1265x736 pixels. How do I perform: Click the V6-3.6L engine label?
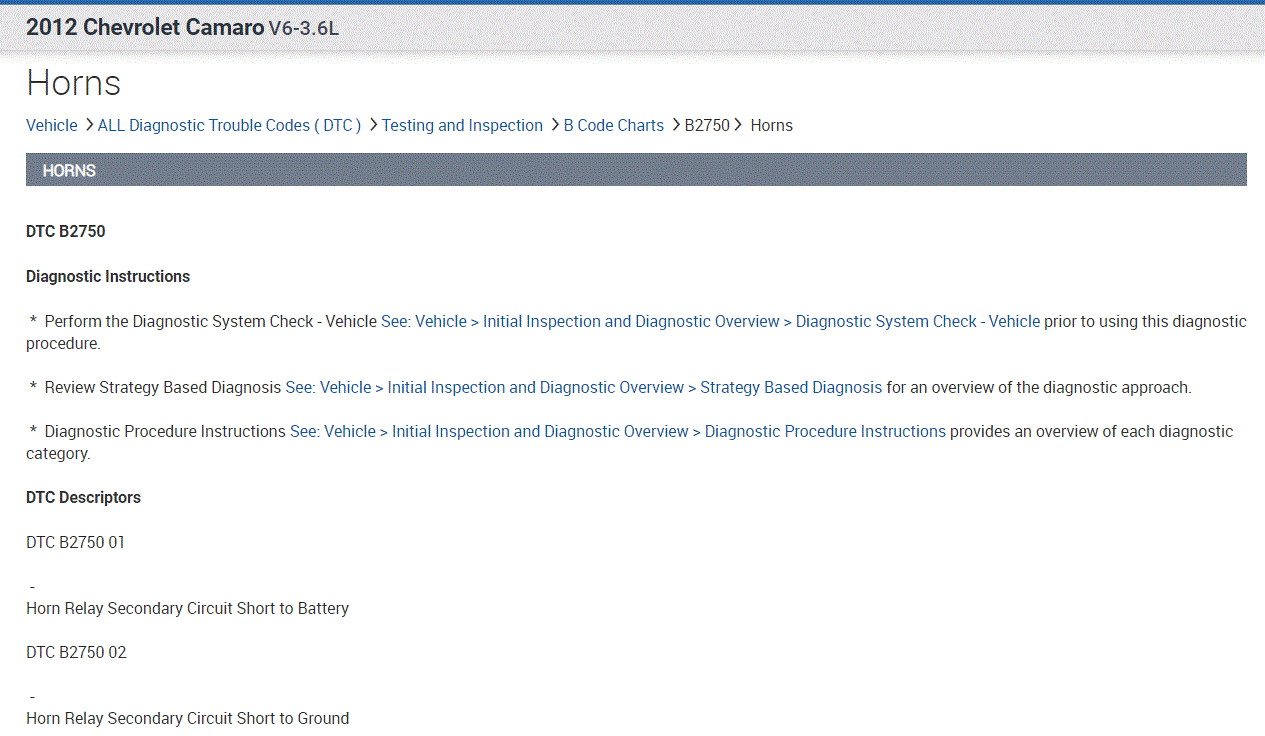click(304, 29)
